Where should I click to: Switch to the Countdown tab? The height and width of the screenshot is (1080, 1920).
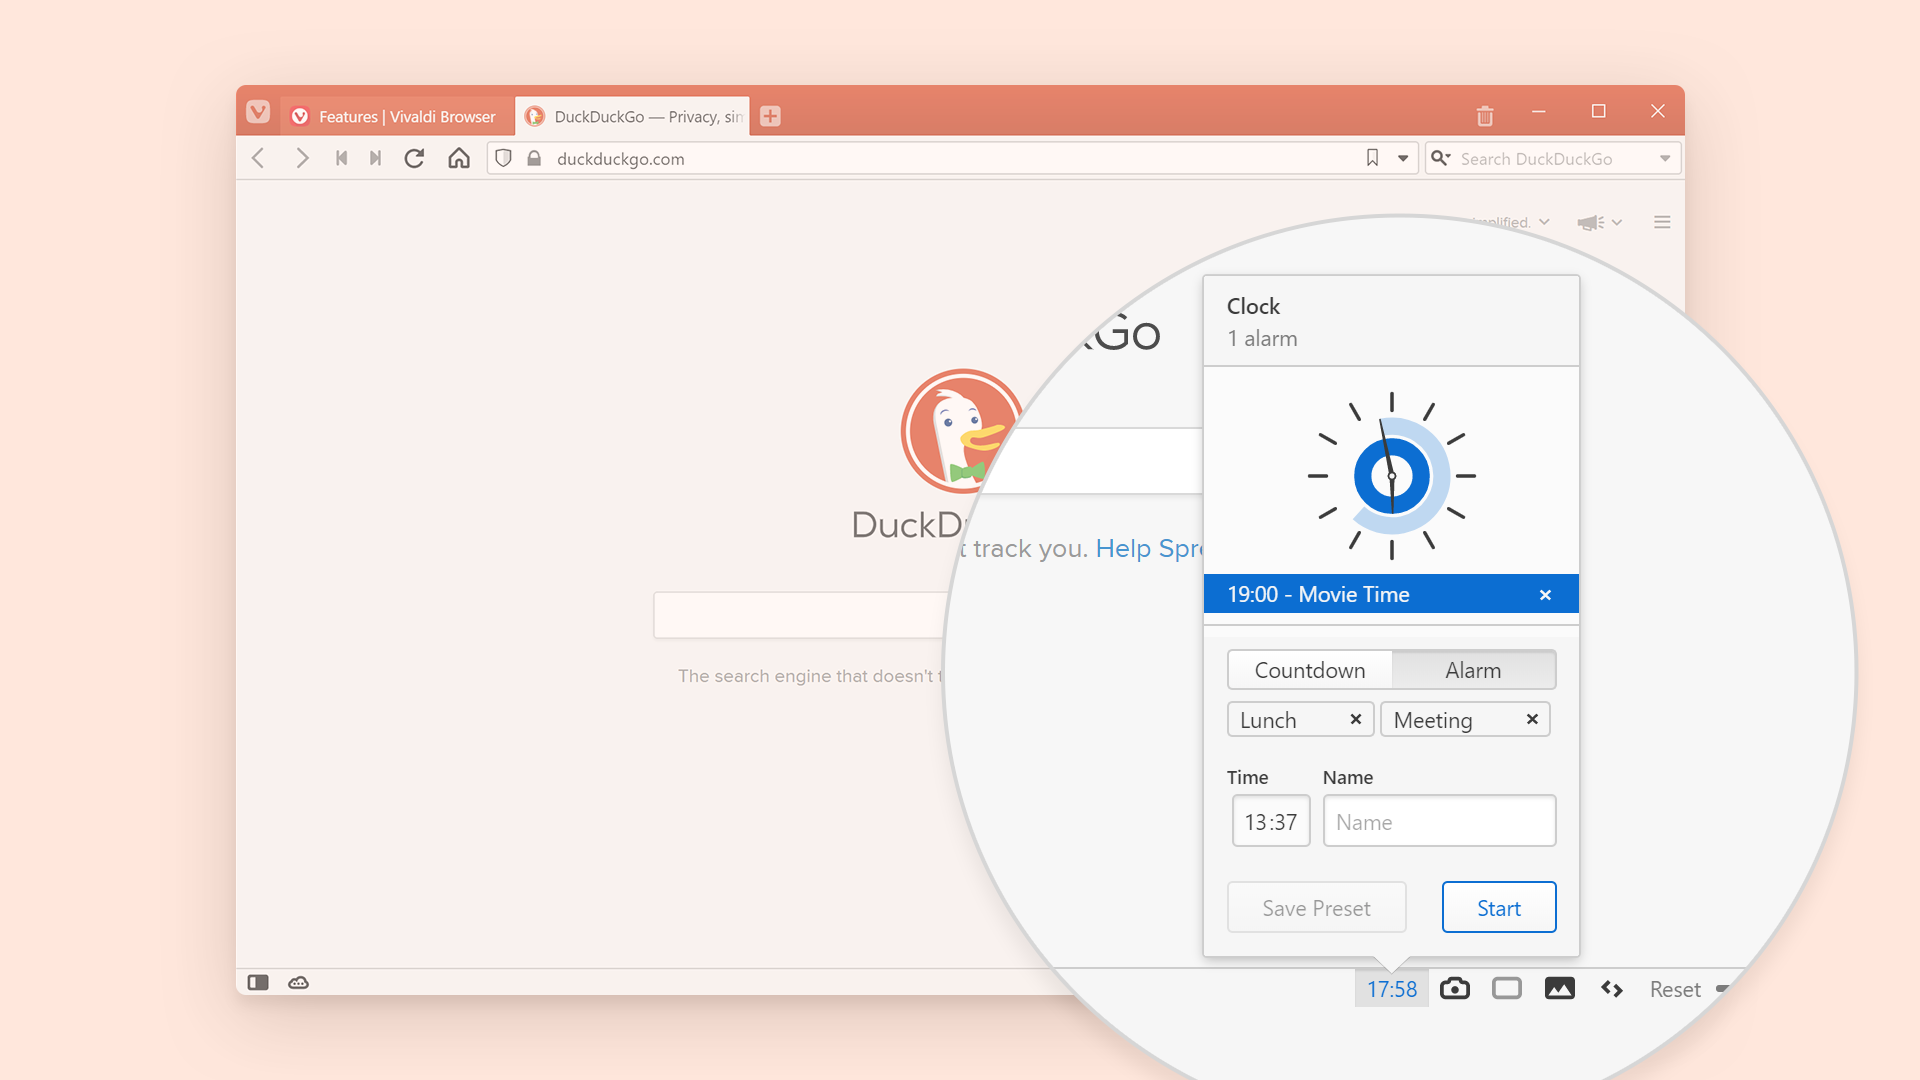(1310, 670)
